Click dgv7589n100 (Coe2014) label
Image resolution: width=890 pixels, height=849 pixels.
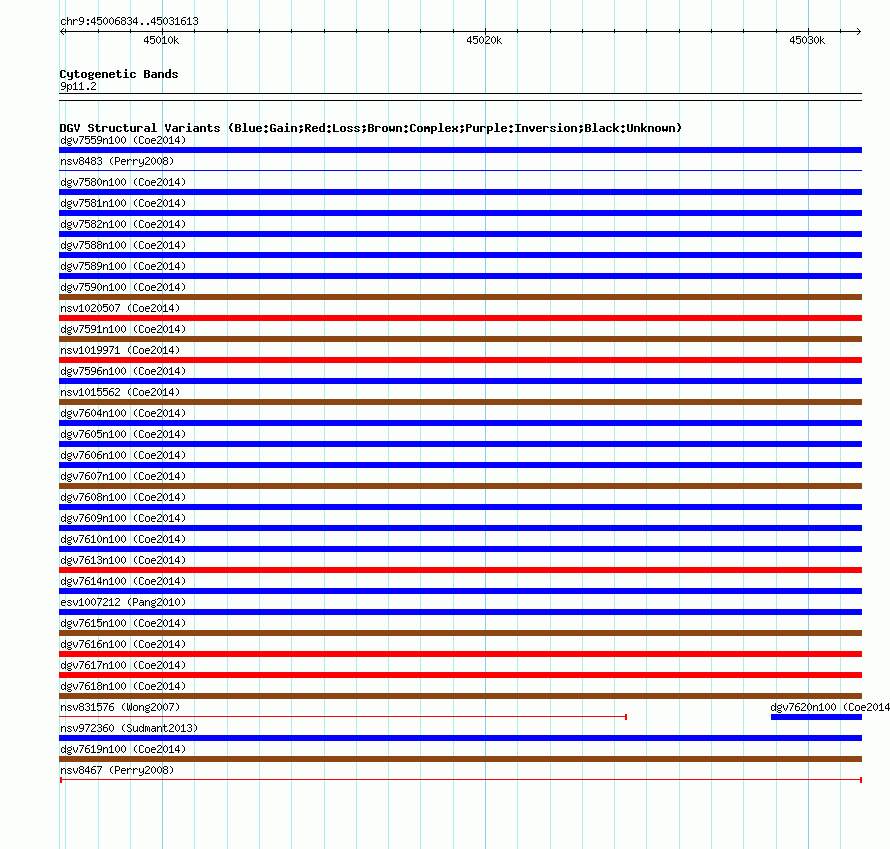click(x=123, y=266)
